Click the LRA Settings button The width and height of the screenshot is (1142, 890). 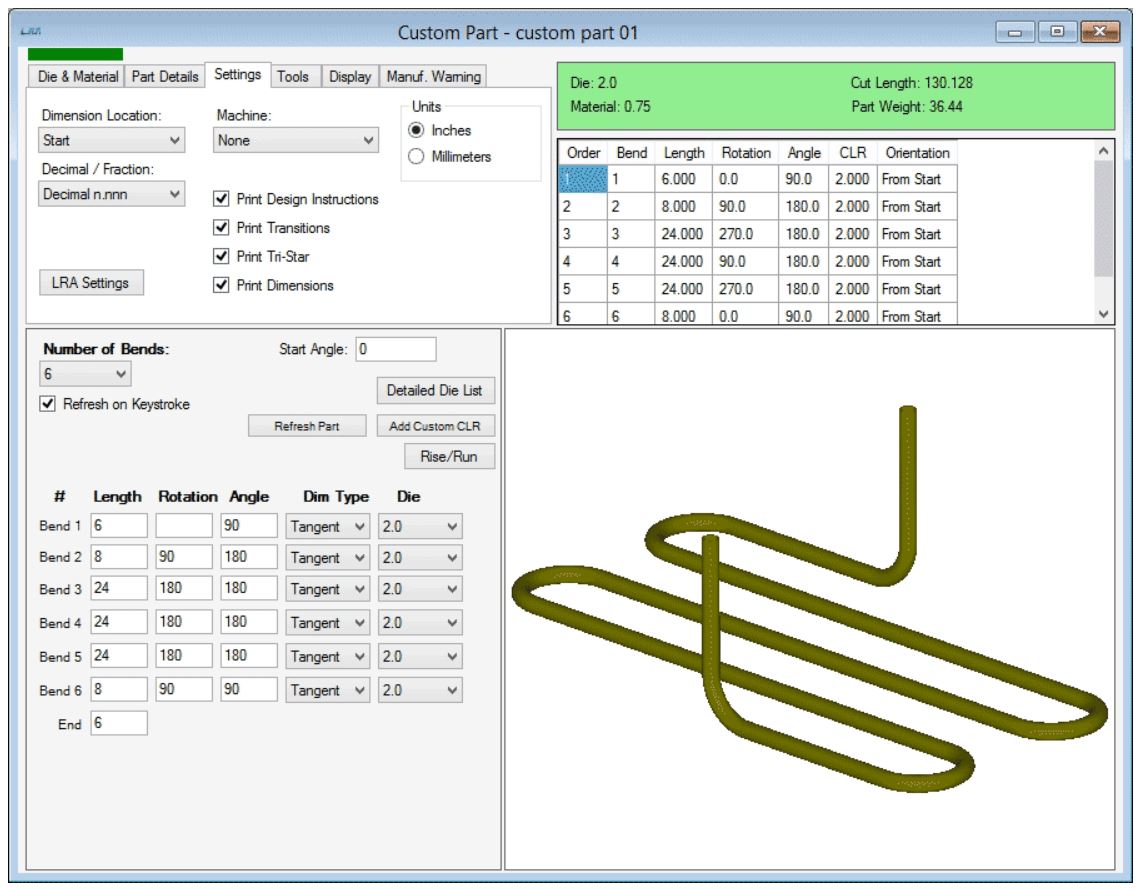coord(91,281)
